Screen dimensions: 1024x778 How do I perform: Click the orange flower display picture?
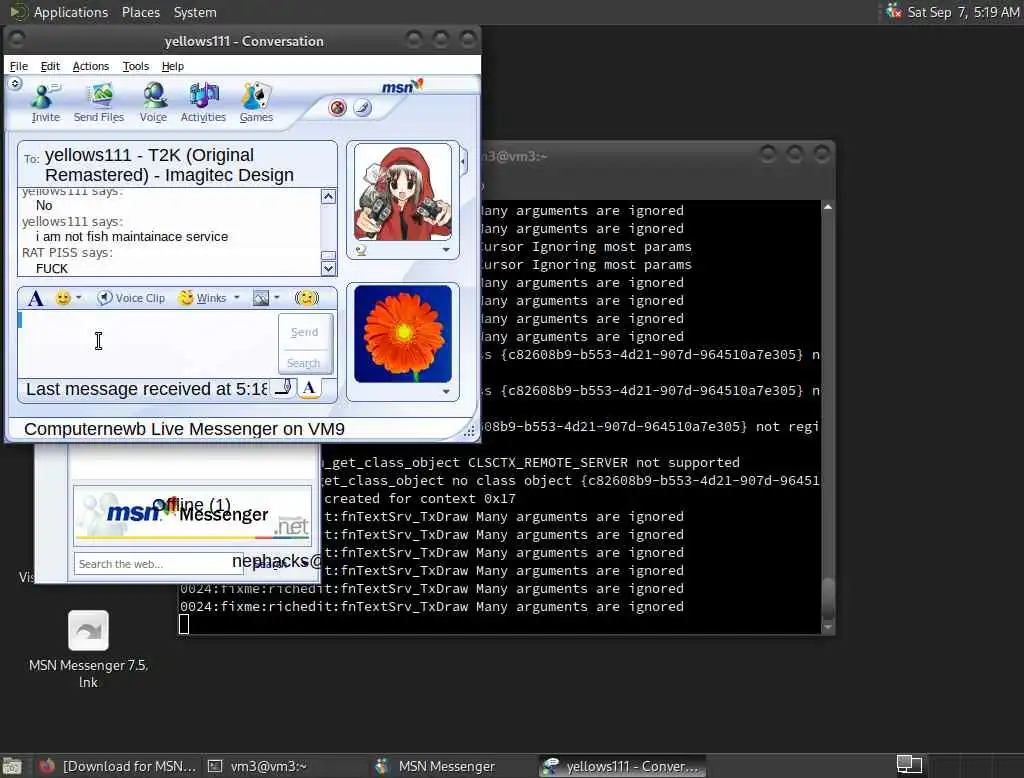pyautogui.click(x=403, y=334)
